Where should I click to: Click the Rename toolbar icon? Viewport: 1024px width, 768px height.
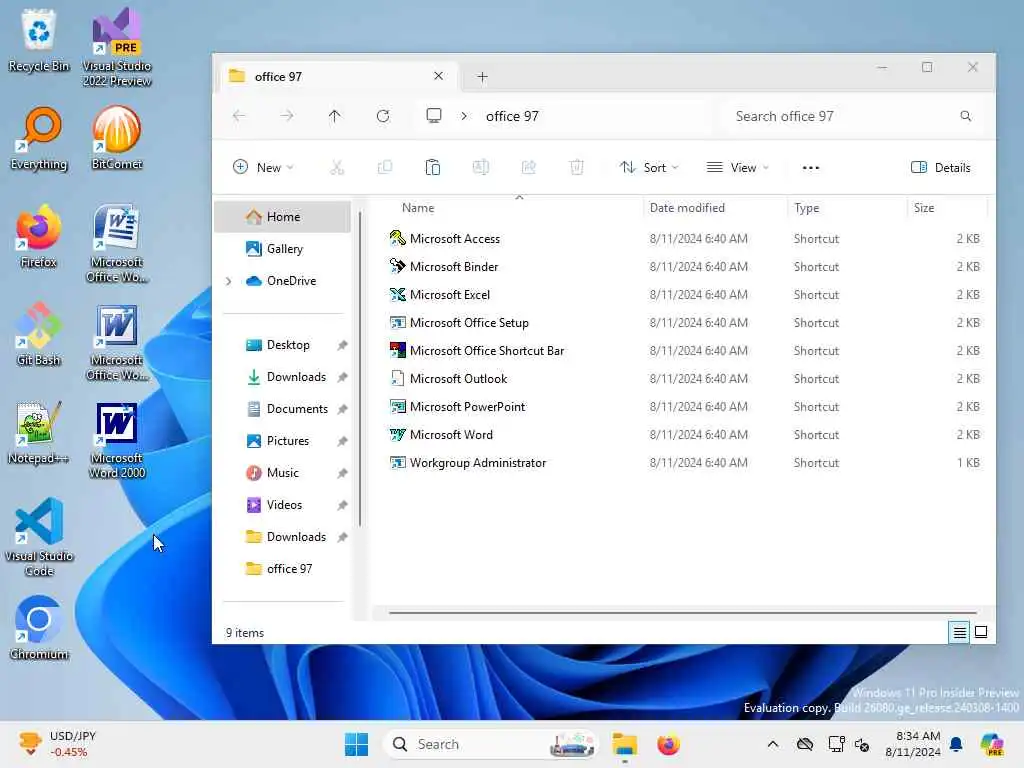click(x=481, y=168)
